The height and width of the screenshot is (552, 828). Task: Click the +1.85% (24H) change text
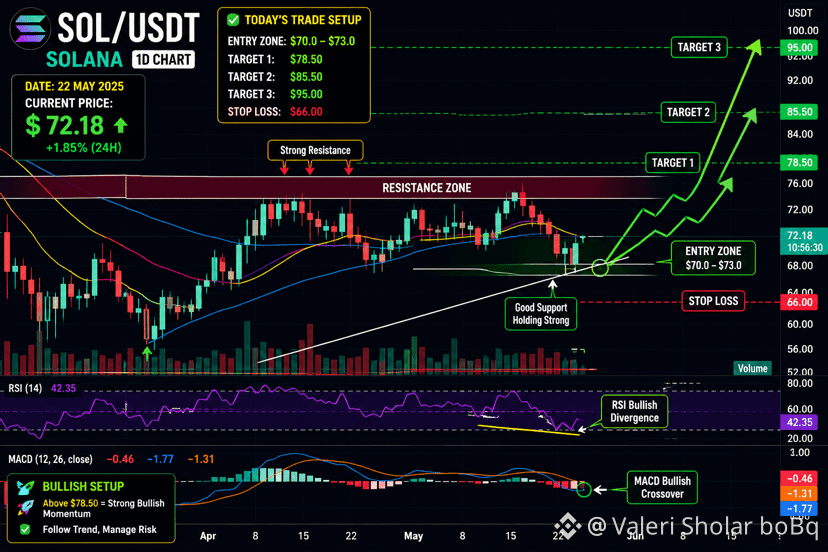(x=83, y=148)
